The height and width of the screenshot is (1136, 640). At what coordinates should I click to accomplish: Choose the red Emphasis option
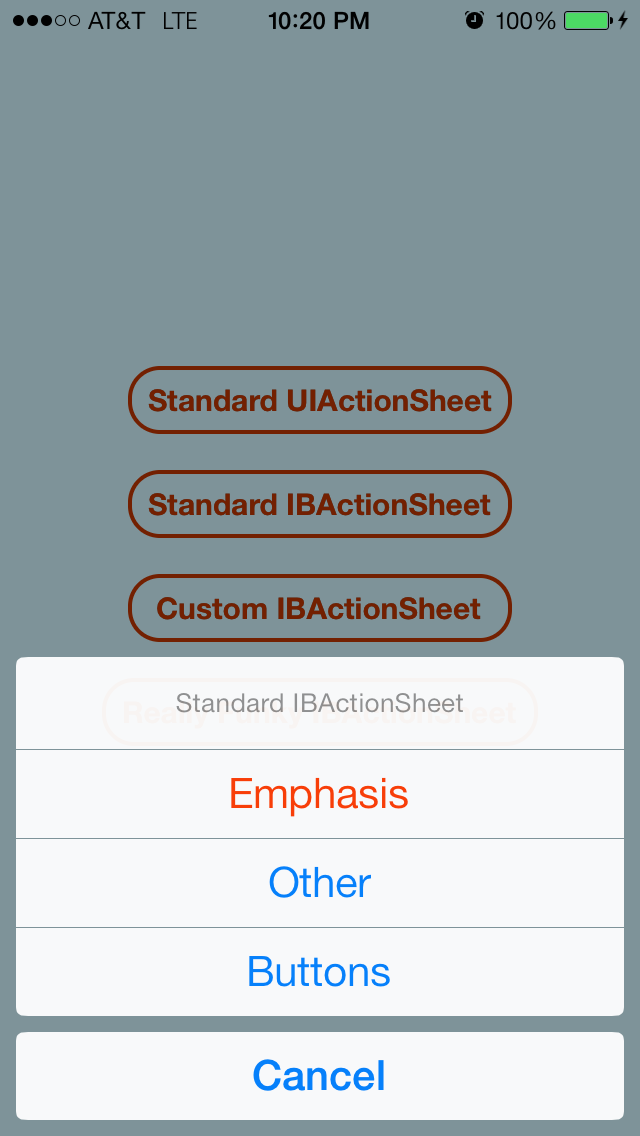point(320,794)
